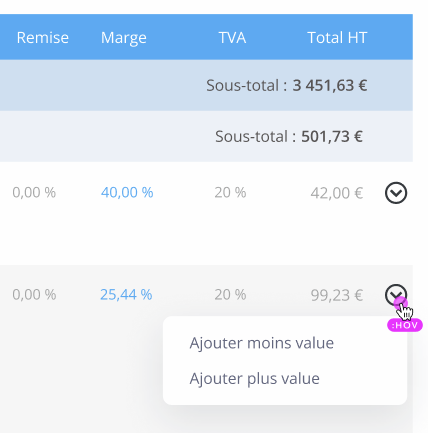Edit the 40,00 % margin value
The height and width of the screenshot is (433, 428).
(127, 192)
